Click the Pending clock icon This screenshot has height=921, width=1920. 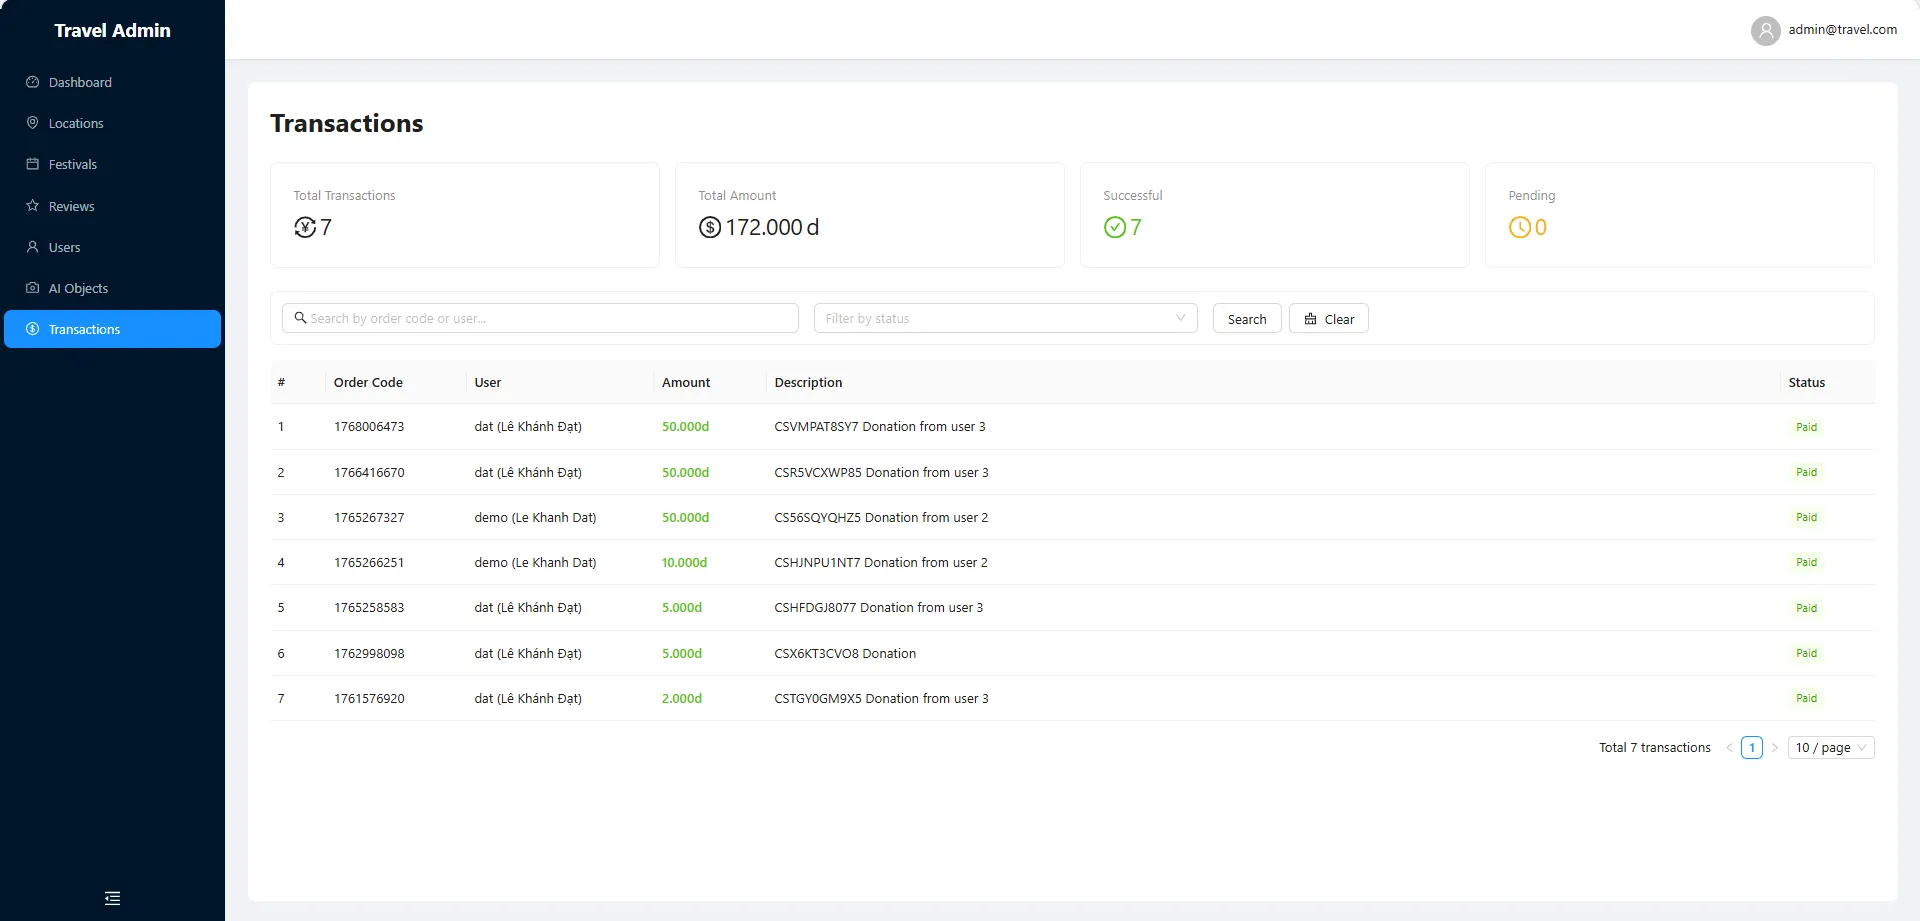click(1520, 227)
